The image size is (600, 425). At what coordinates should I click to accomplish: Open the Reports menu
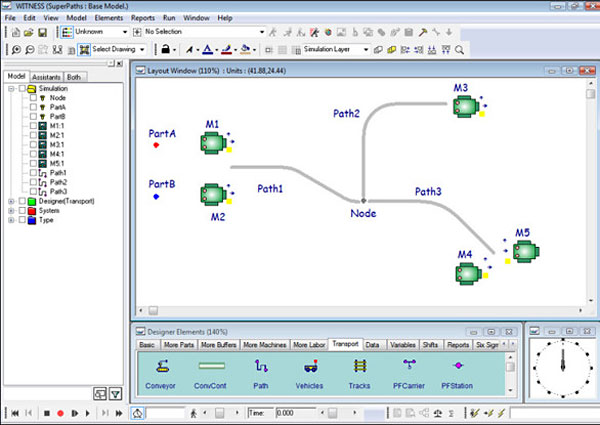pyautogui.click(x=143, y=18)
